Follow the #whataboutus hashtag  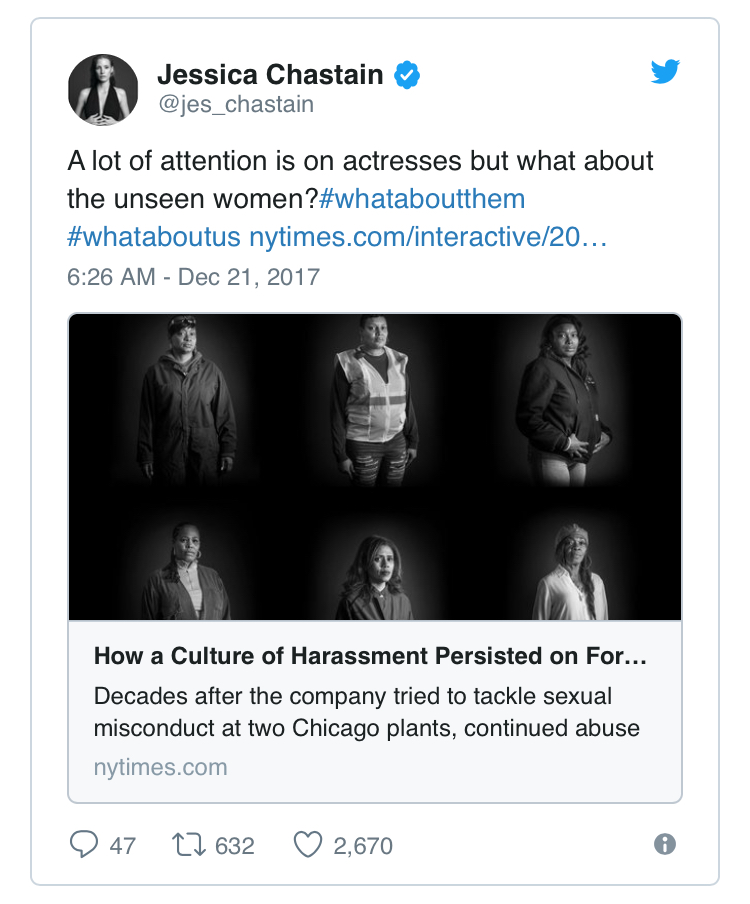(x=154, y=237)
